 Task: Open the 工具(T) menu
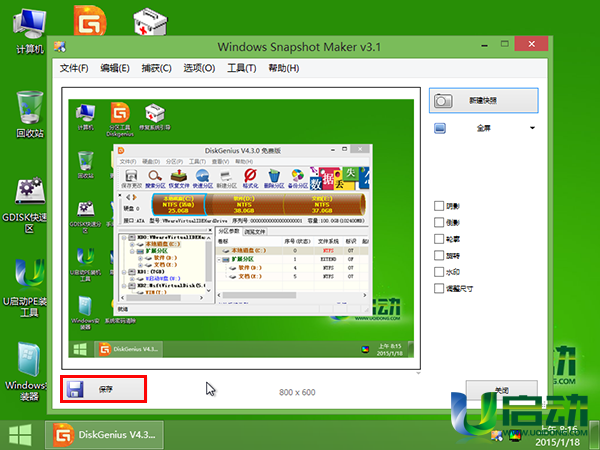click(x=241, y=68)
